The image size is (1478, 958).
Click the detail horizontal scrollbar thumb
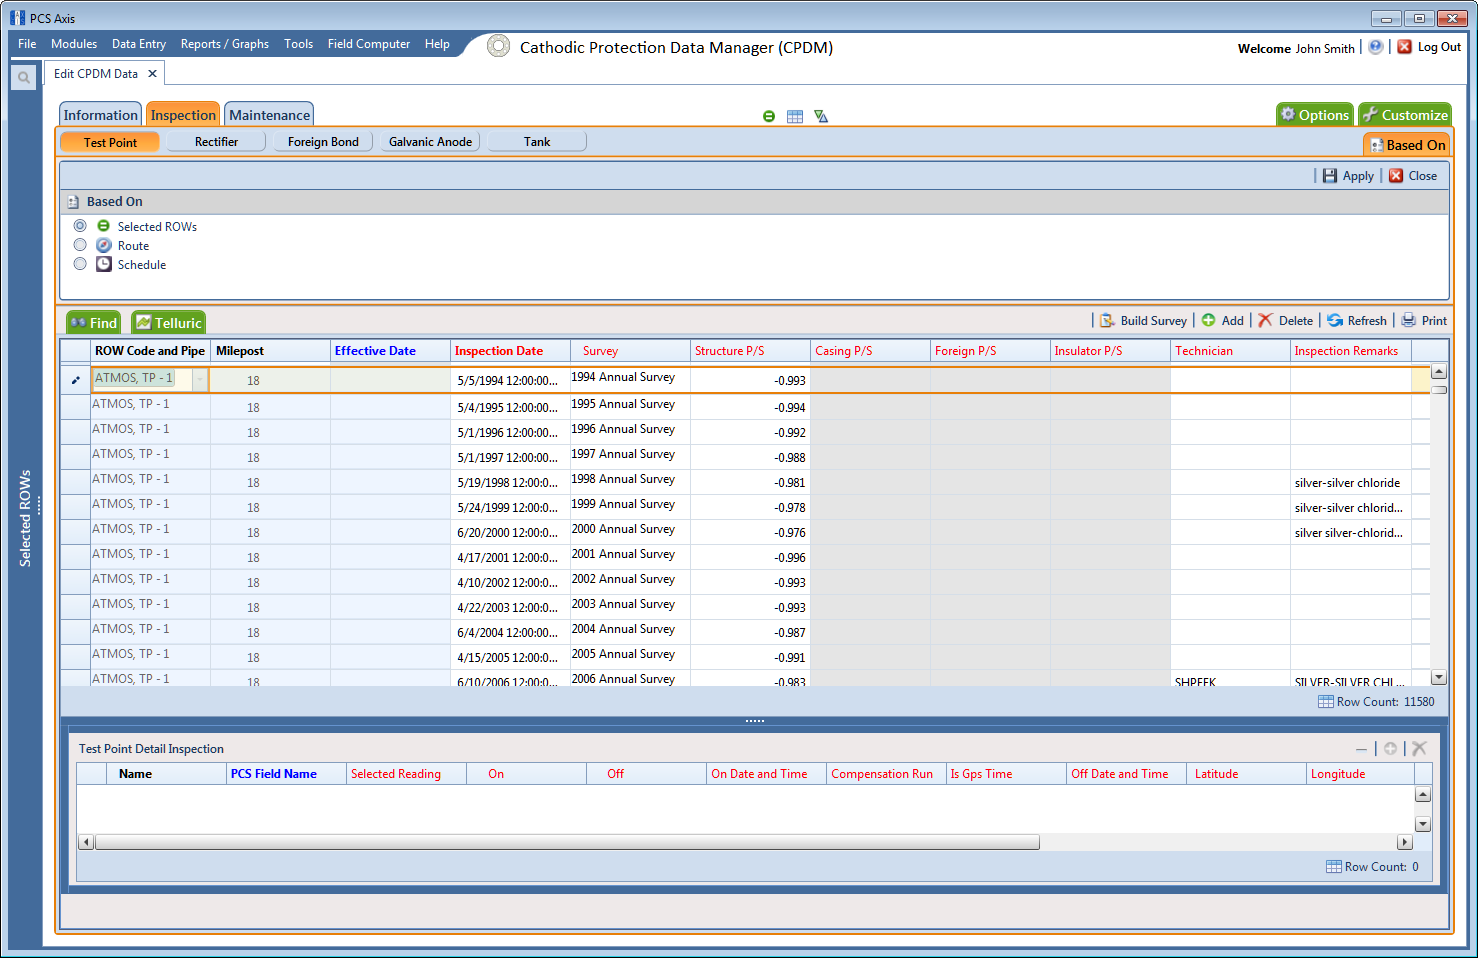pos(567,842)
